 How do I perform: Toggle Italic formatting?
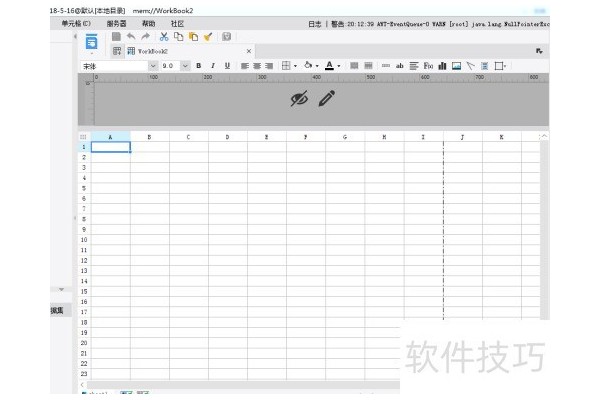(x=213, y=66)
